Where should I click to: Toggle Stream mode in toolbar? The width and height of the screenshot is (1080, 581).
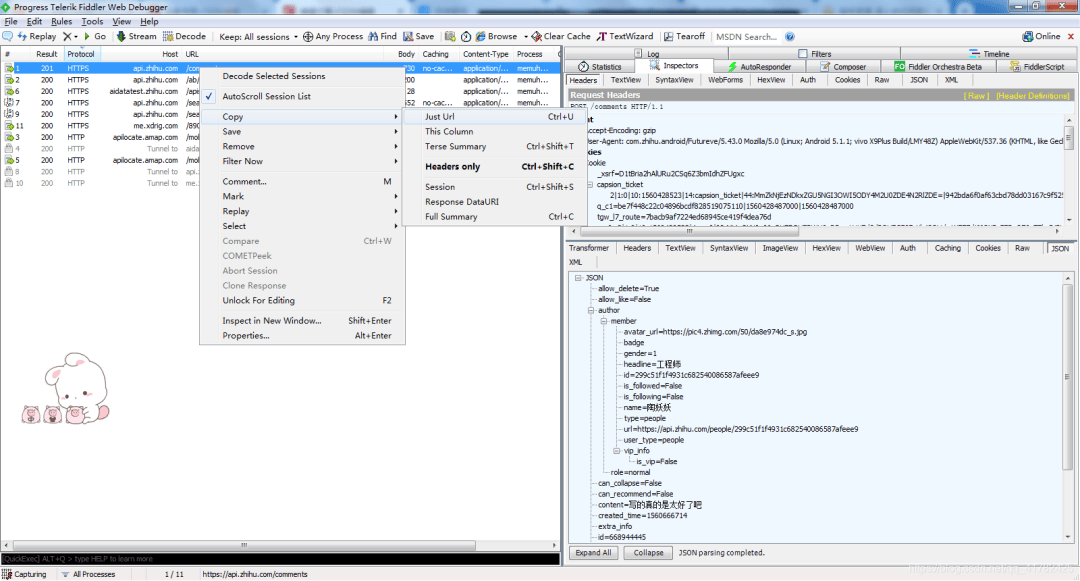coord(136,36)
